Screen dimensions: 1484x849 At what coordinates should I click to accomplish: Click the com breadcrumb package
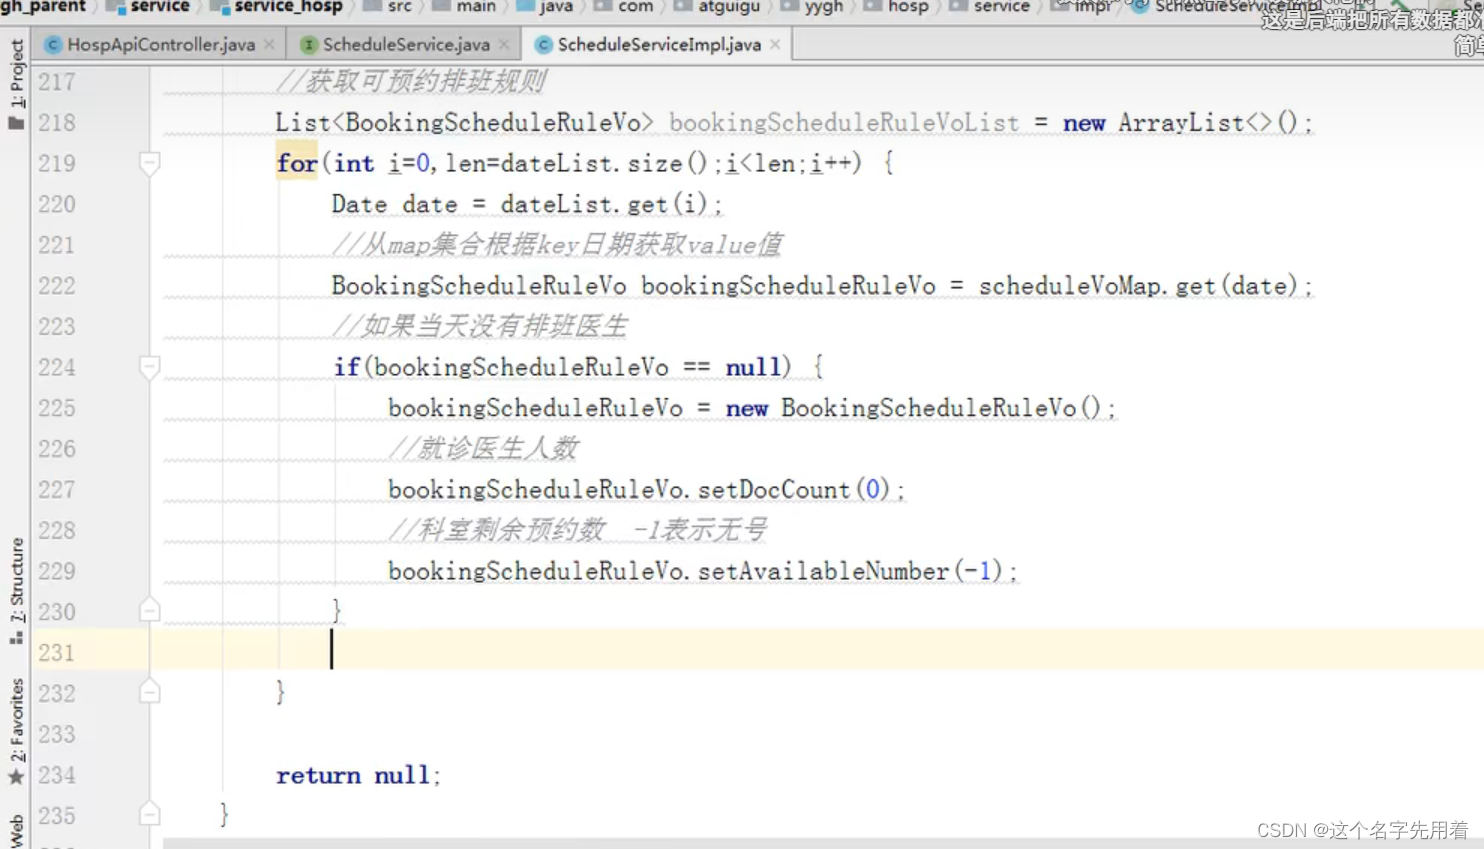(624, 7)
